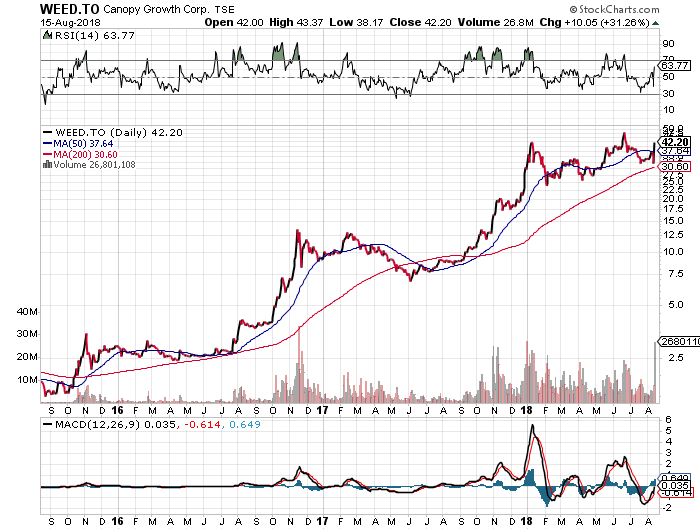Click the WEED.TO (Daily) 42.20 legend entry
The height and width of the screenshot is (530, 700).
[119, 132]
